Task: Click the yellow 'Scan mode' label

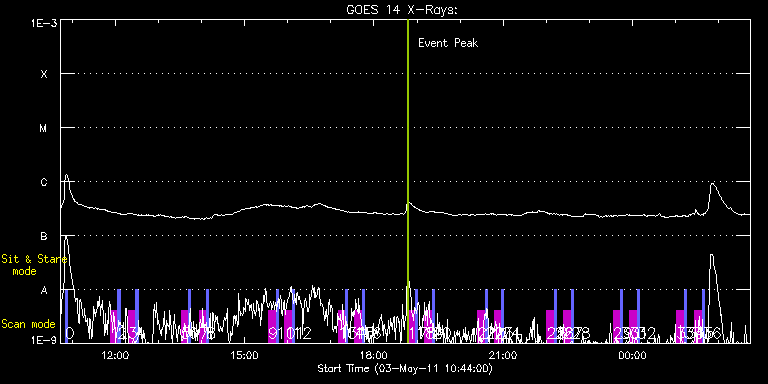Action: coord(28,324)
